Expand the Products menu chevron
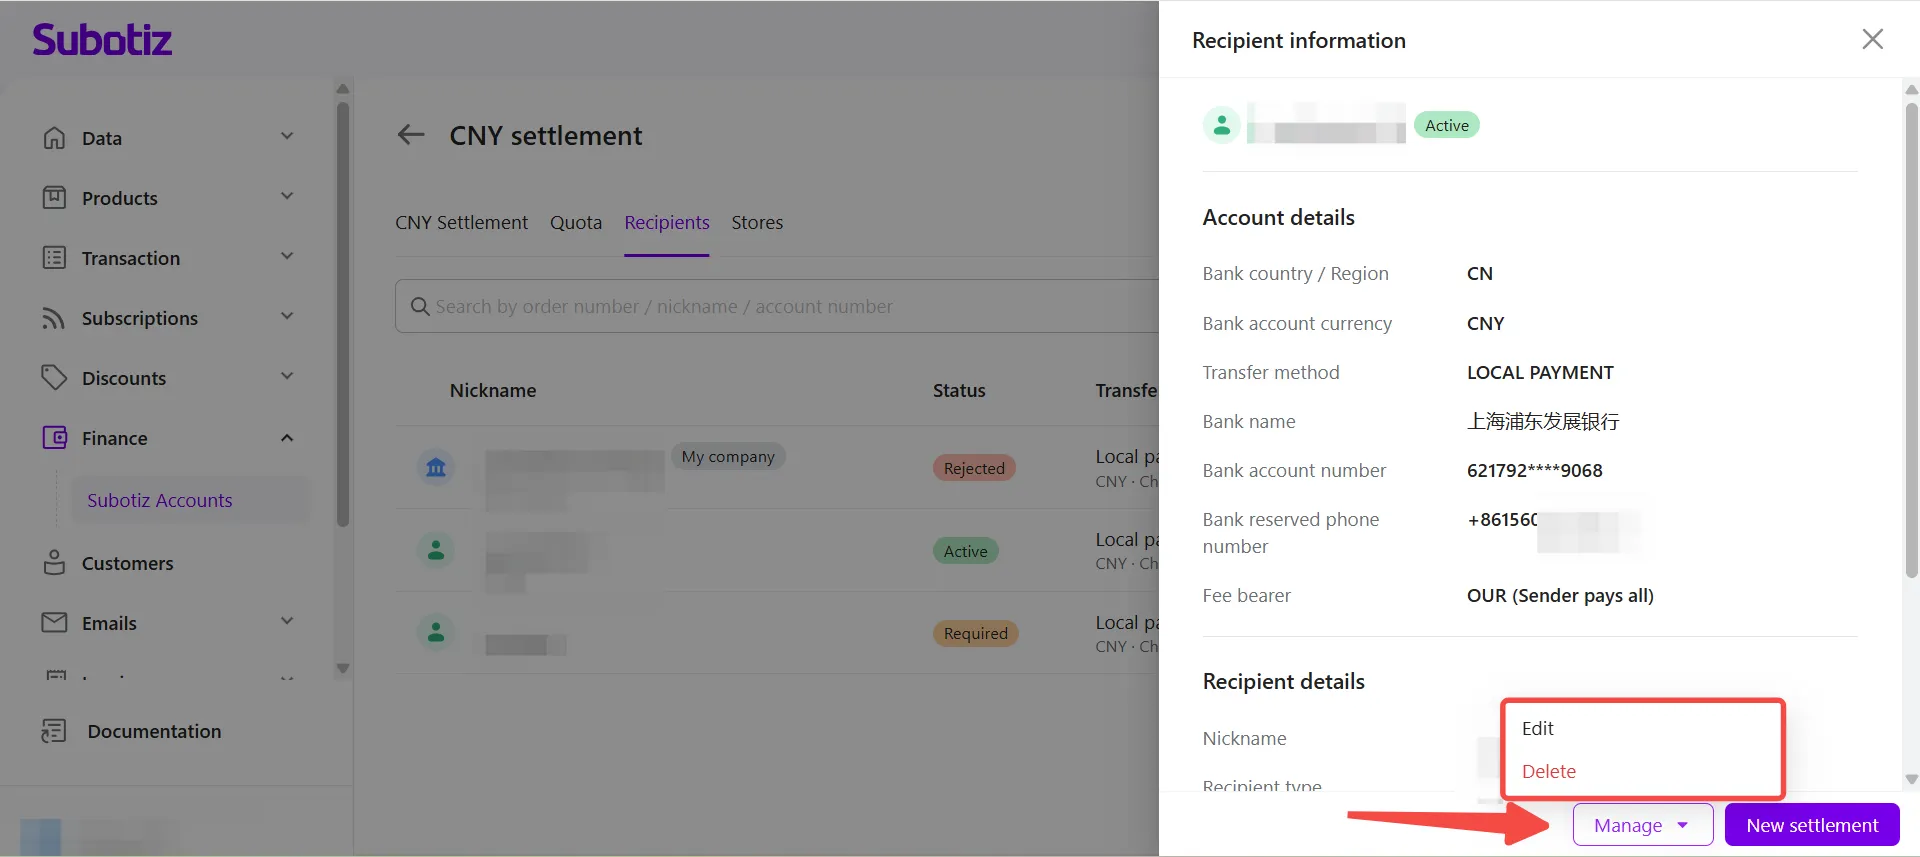Viewport: 1920px width, 857px height. [287, 196]
